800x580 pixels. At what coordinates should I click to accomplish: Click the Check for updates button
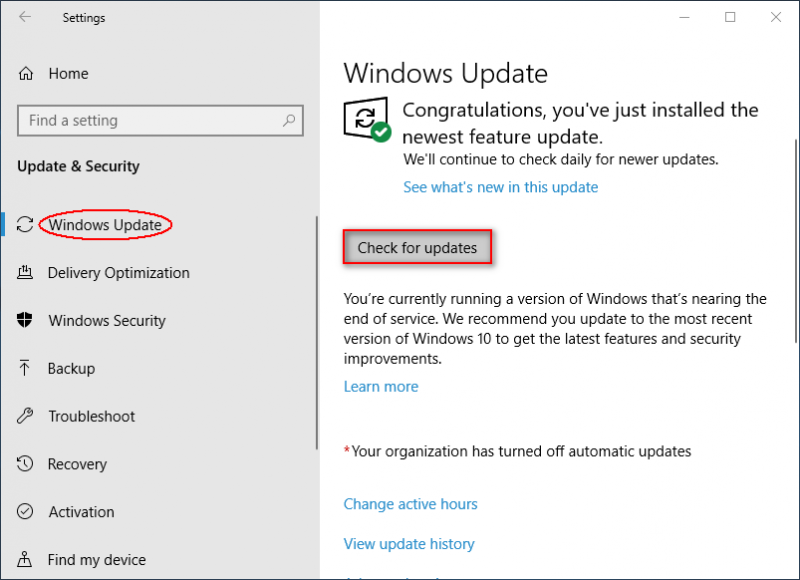(417, 247)
